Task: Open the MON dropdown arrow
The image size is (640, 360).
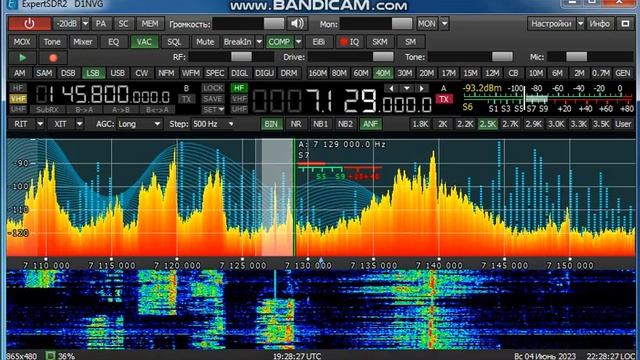Action: click(444, 24)
